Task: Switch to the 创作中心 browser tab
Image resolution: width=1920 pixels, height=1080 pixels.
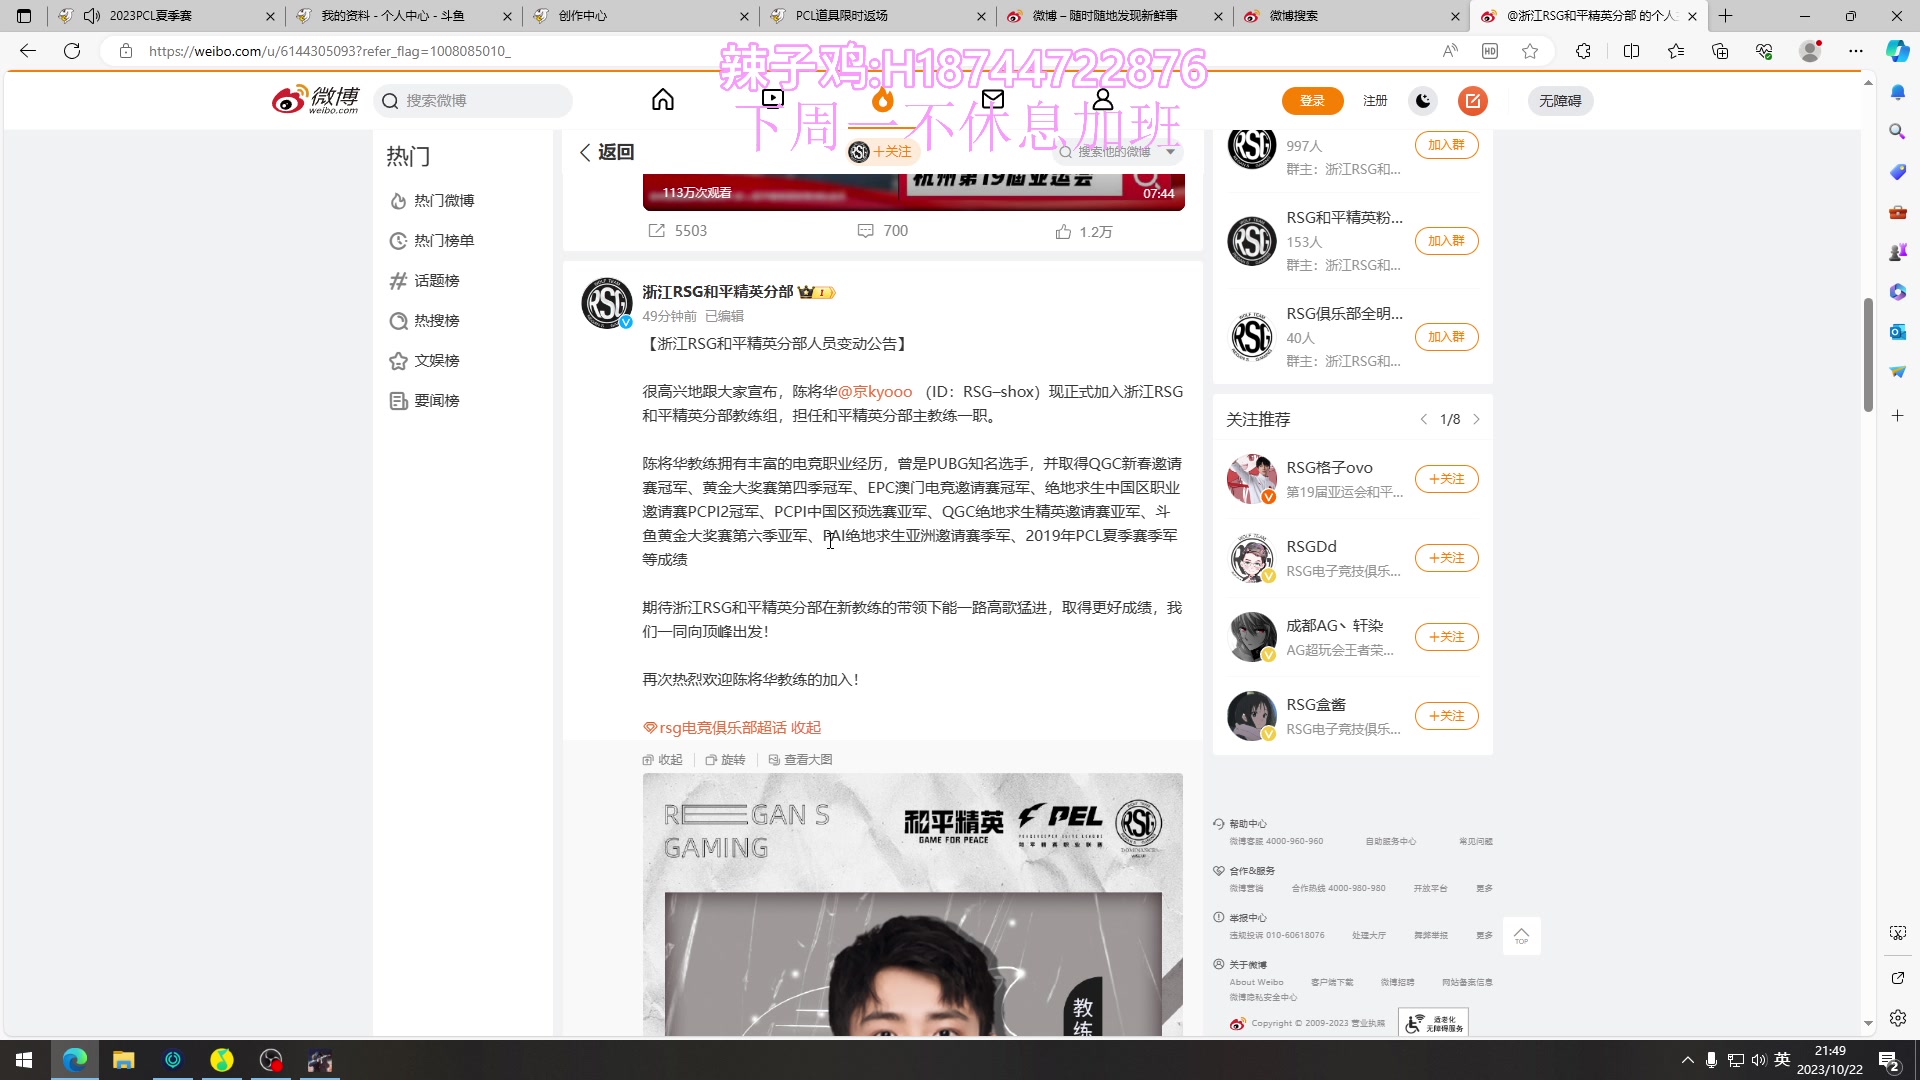Action: 640,16
